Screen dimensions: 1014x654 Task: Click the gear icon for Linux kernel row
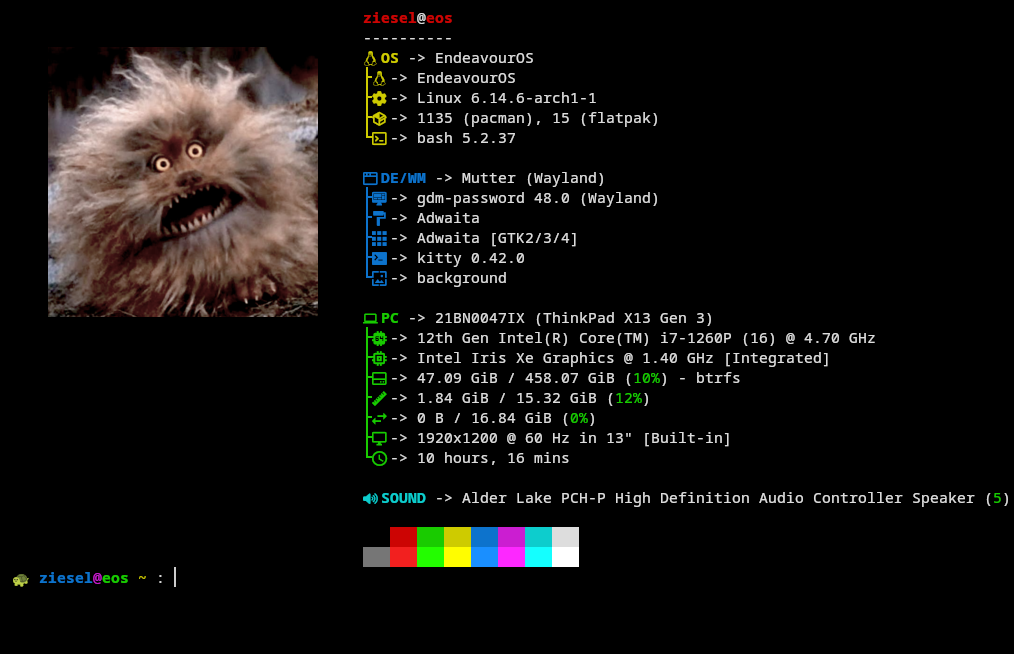coord(379,98)
